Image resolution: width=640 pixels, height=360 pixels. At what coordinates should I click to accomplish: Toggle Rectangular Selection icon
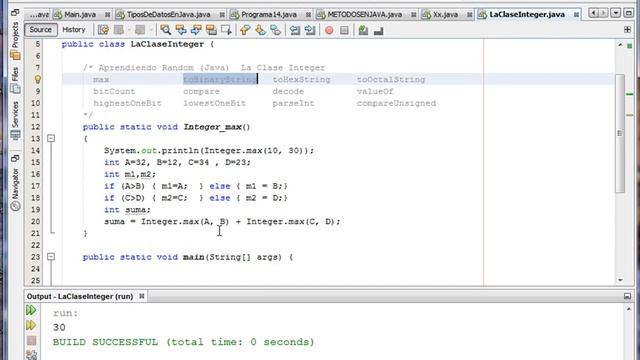(x=226, y=30)
